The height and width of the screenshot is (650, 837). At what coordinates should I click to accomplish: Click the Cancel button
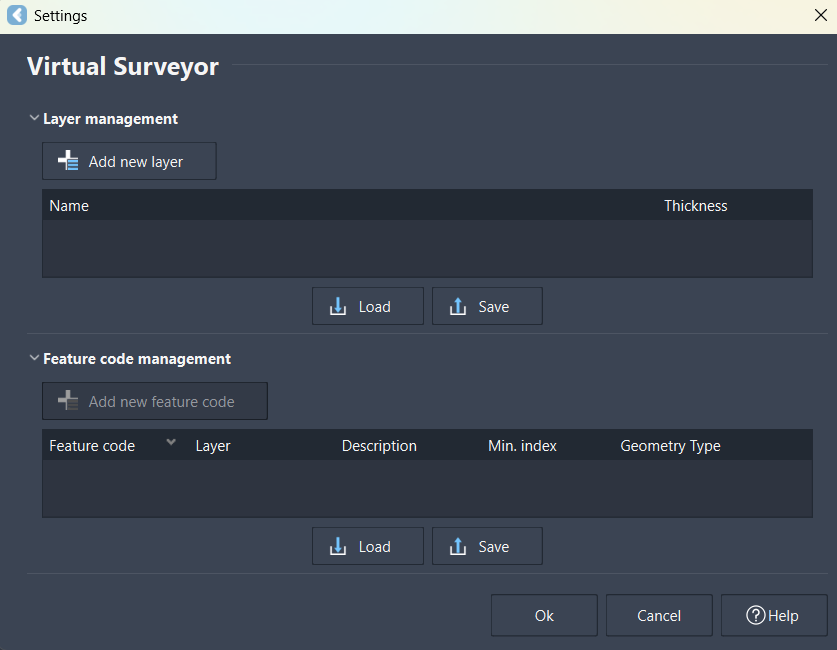659,615
